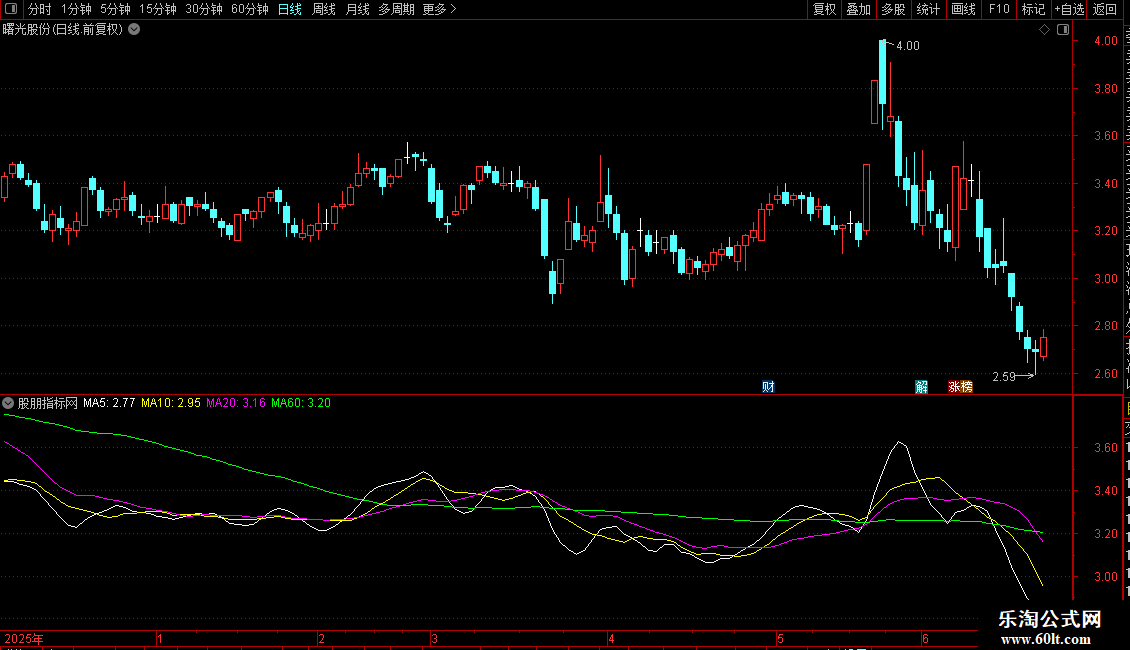
Task: Click the MA20: 3.18 label
Action: [x=236, y=403]
